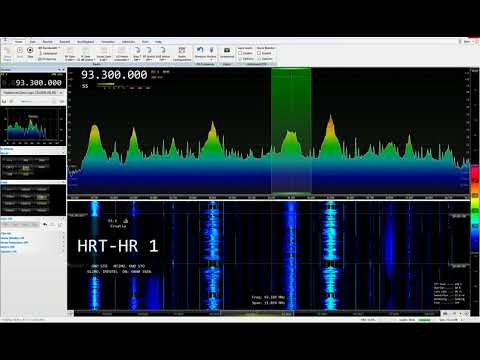Open the Visual Gain control

pyautogui.click(x=104, y=53)
